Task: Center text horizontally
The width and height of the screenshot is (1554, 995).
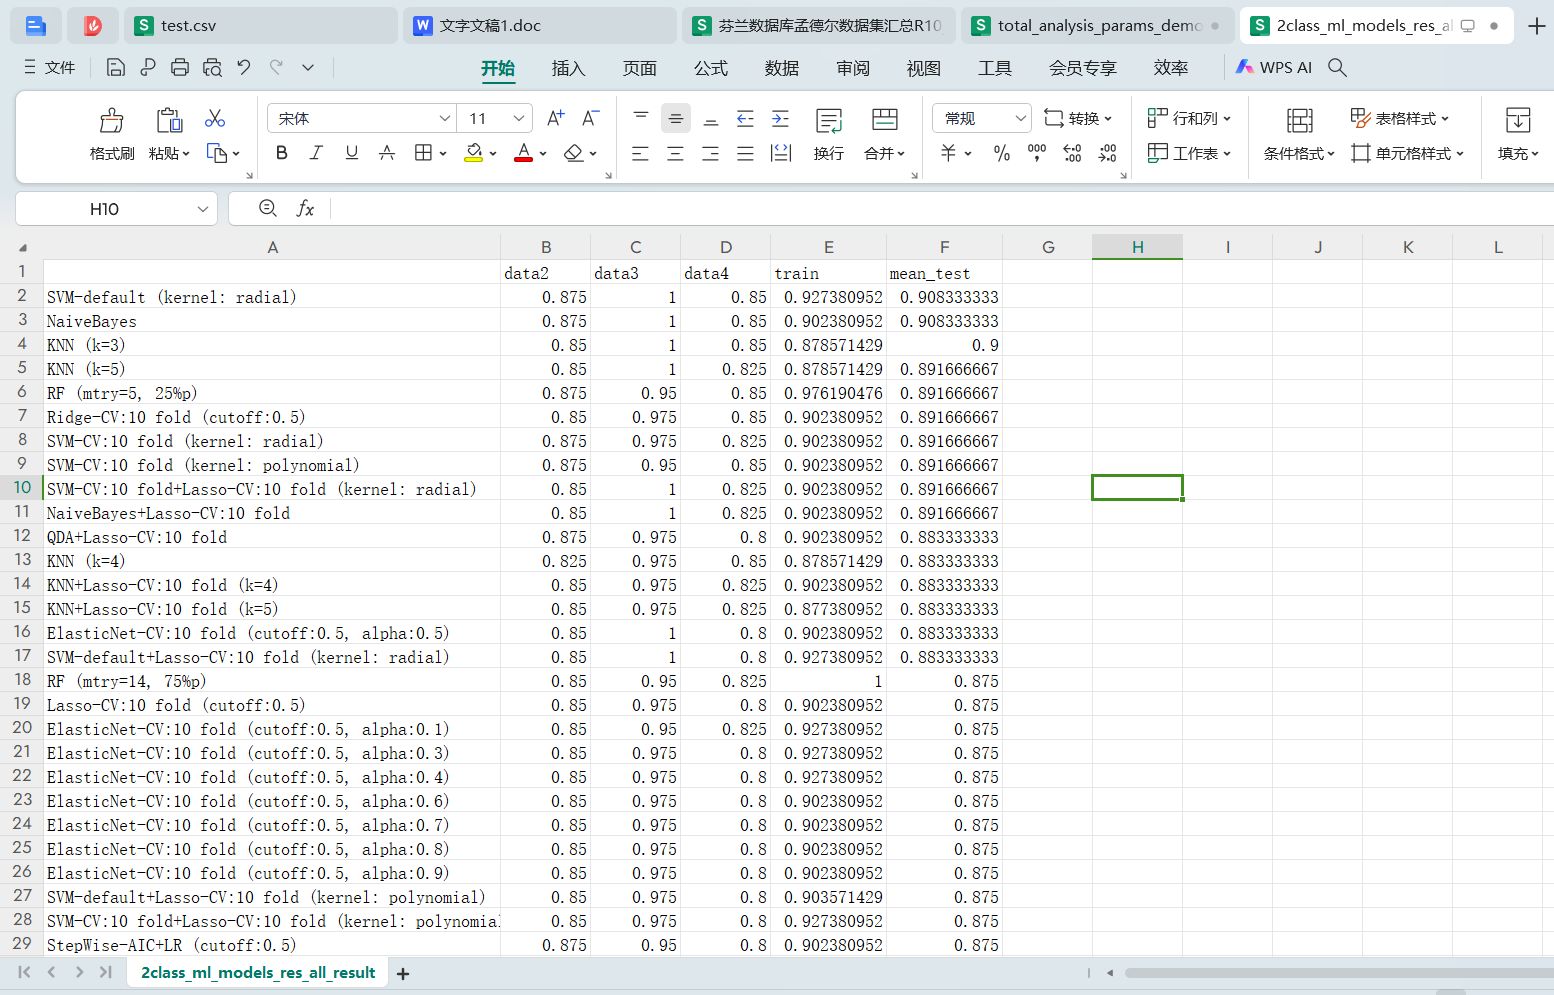Action: tap(676, 153)
